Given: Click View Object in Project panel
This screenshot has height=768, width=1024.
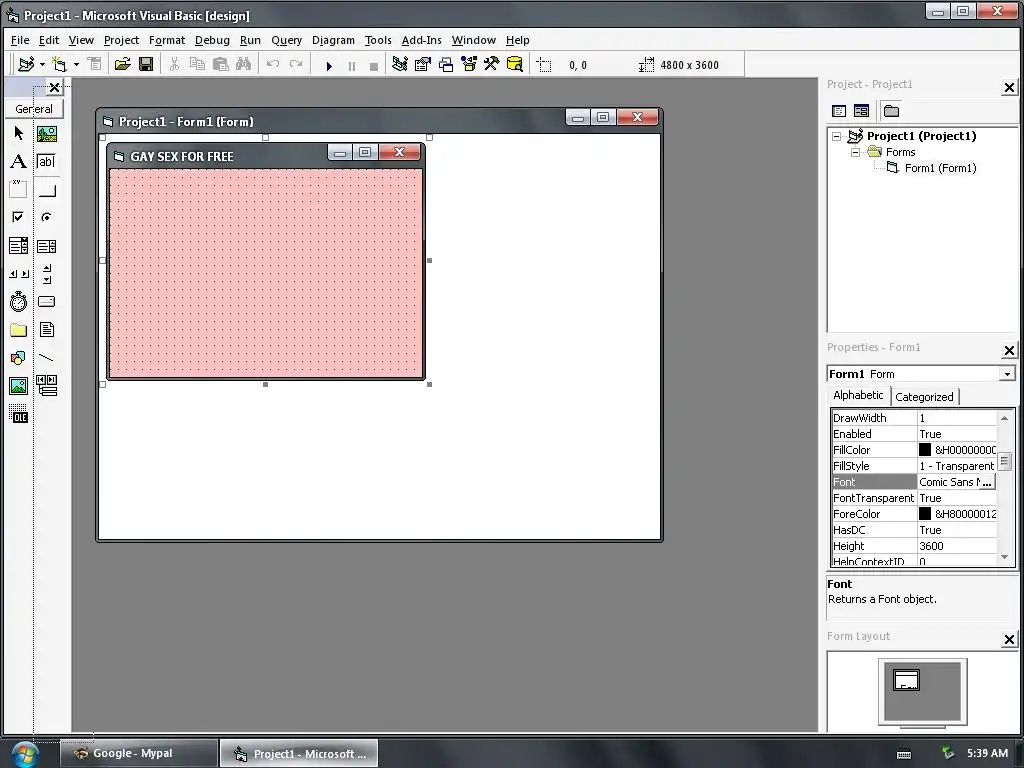Looking at the screenshot, I should click(x=861, y=111).
